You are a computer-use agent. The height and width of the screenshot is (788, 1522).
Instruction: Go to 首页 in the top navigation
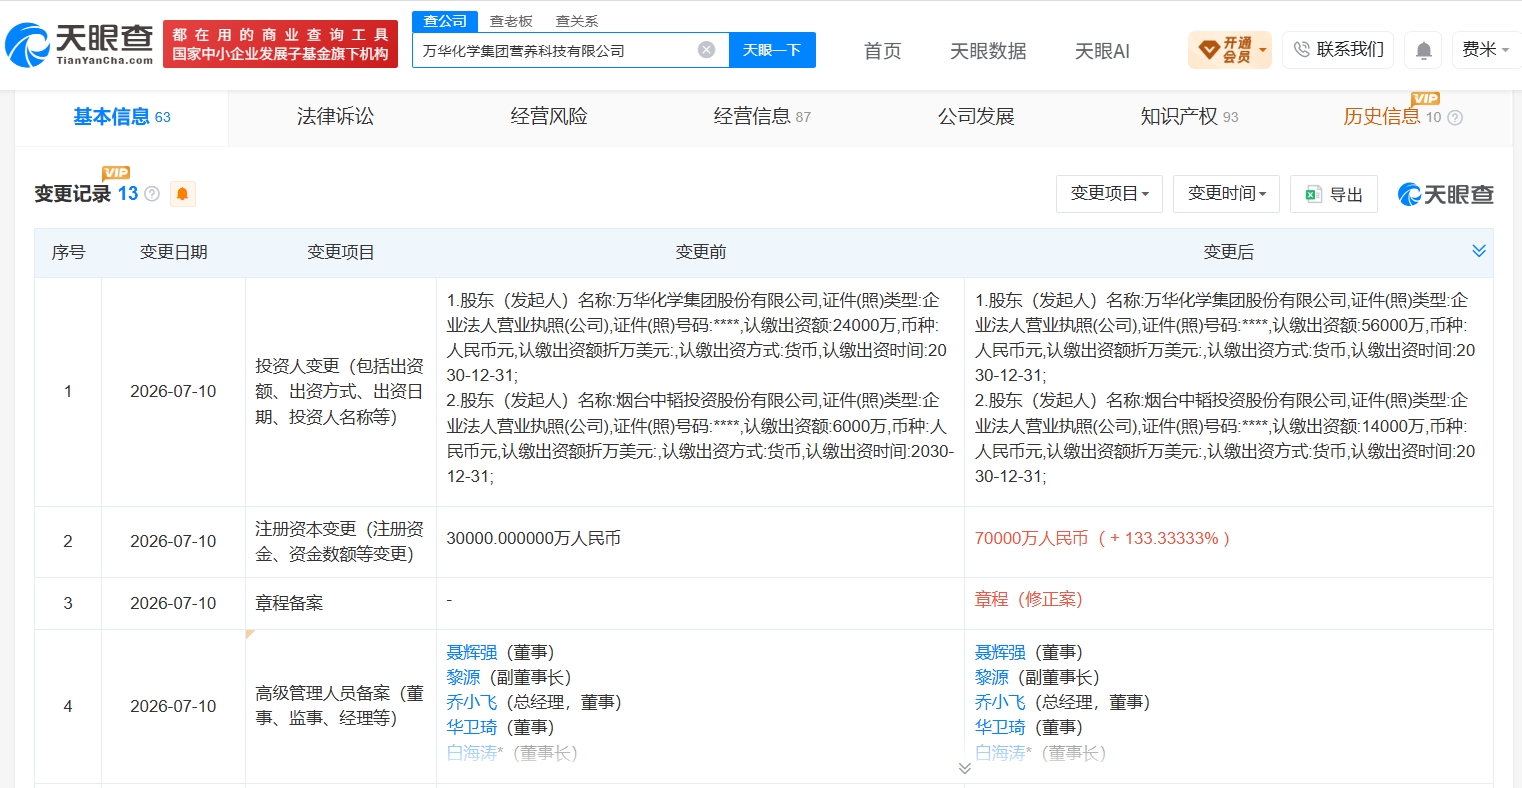pyautogui.click(x=882, y=51)
